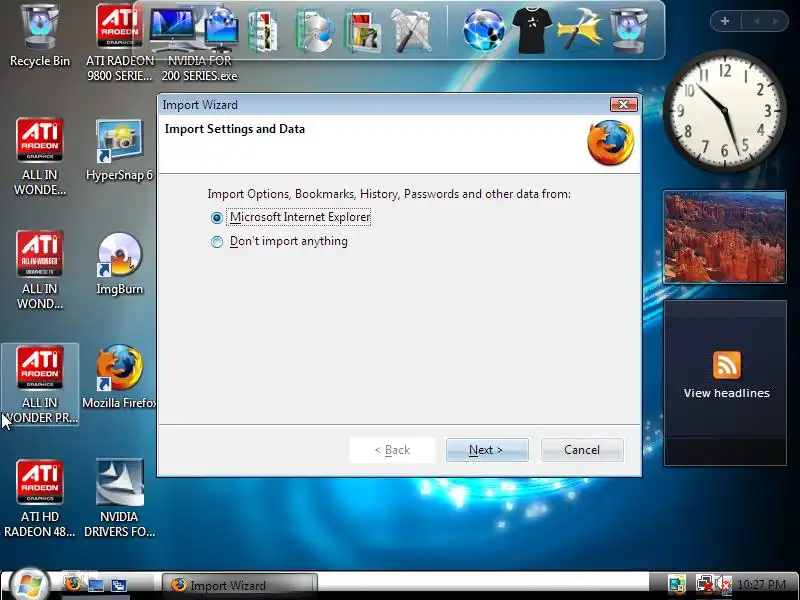Viewport: 800px width, 600px height.
Task: Click the muted volume tray icon
Action: (x=722, y=585)
